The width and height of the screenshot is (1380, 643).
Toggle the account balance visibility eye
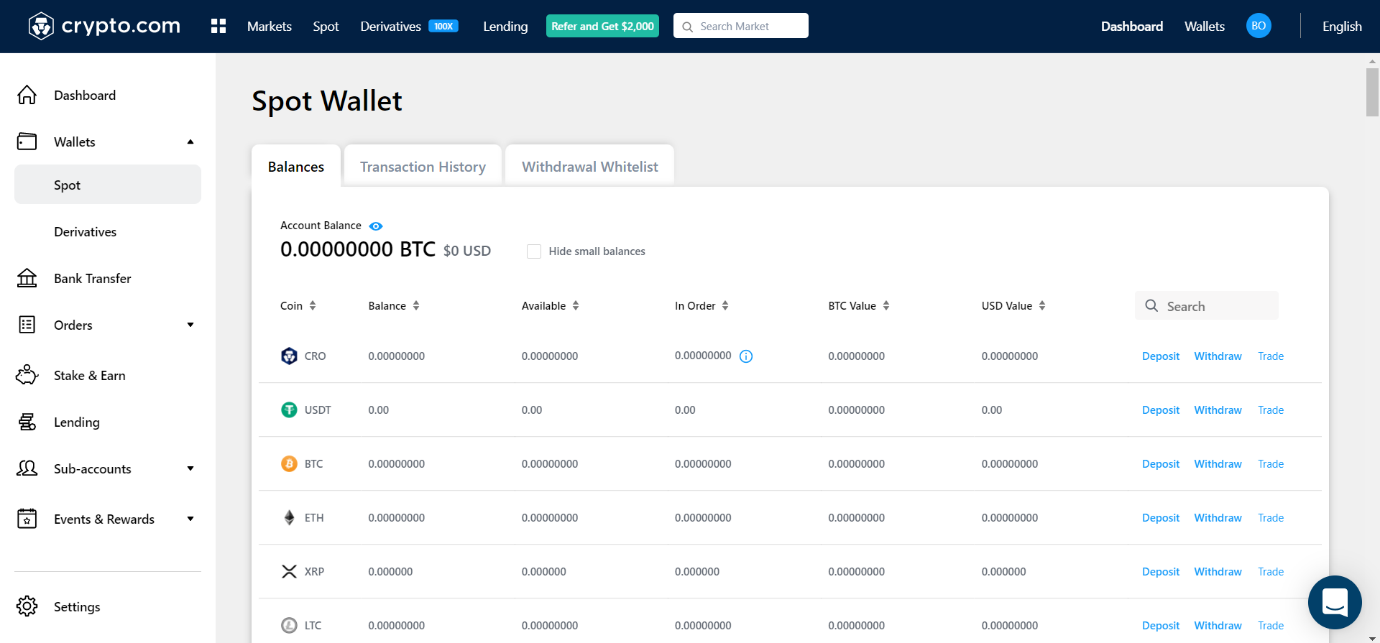(376, 226)
